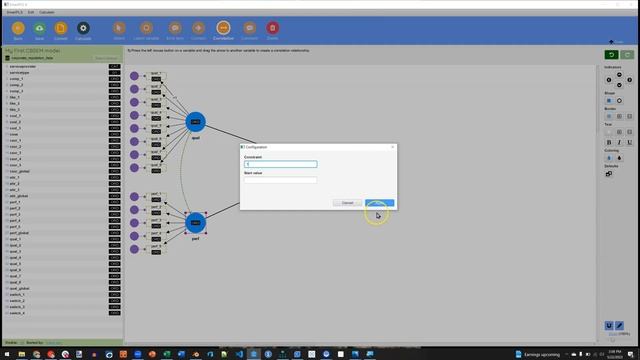Align indicators to the bottom
Screen dimensions: 640x360
click(619, 85)
